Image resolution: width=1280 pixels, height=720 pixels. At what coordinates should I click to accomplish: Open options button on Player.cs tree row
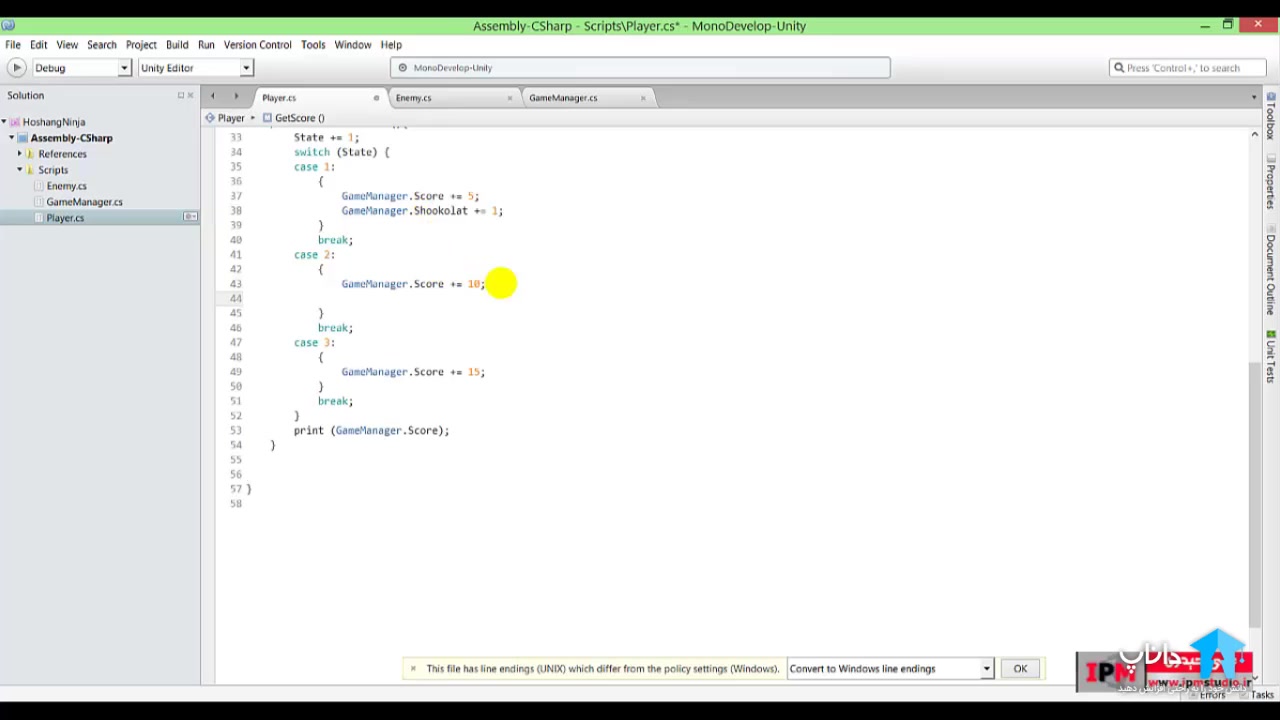point(190,217)
